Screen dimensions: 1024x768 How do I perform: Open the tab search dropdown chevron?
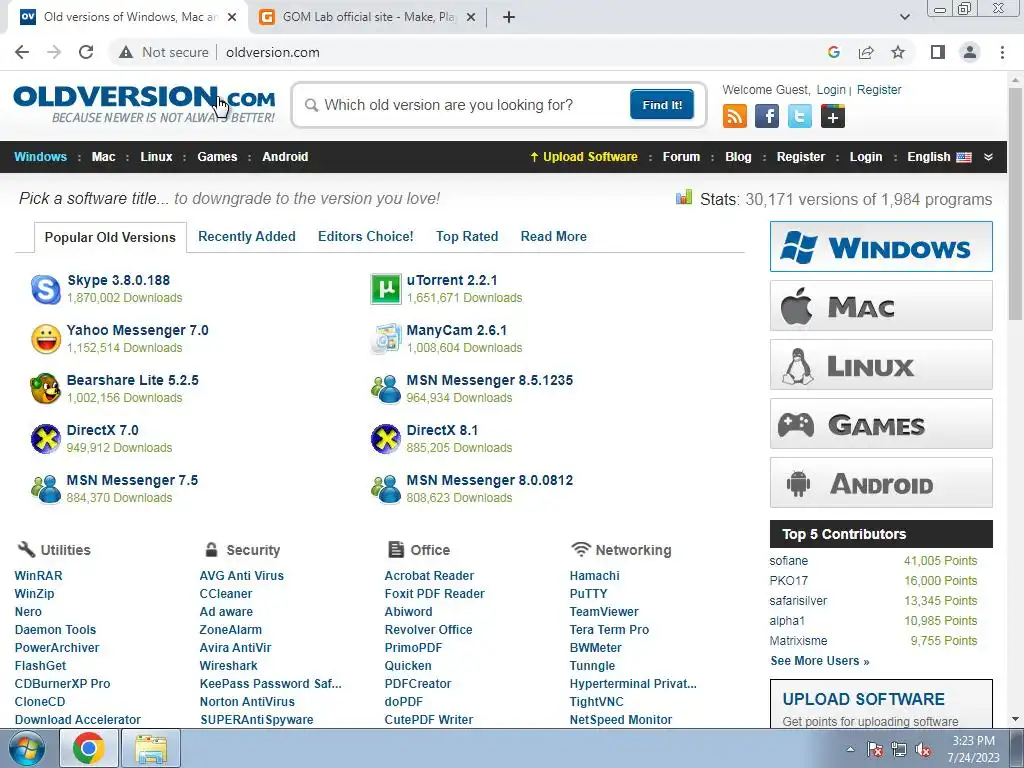pyautogui.click(x=904, y=17)
